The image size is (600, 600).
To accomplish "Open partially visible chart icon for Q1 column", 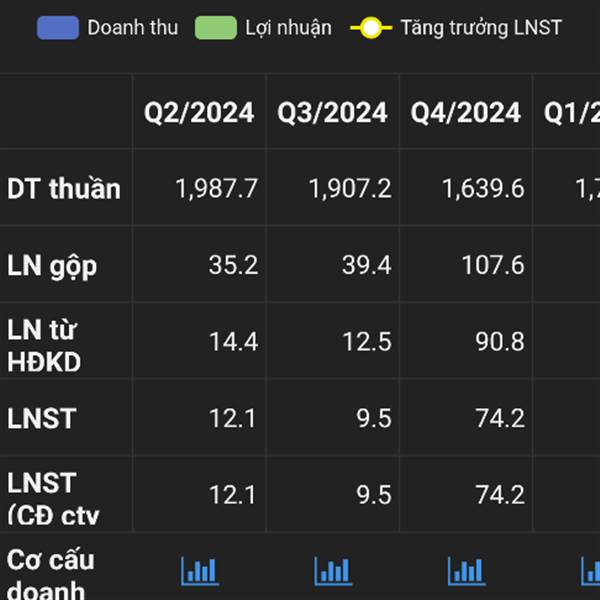I will point(590,571).
